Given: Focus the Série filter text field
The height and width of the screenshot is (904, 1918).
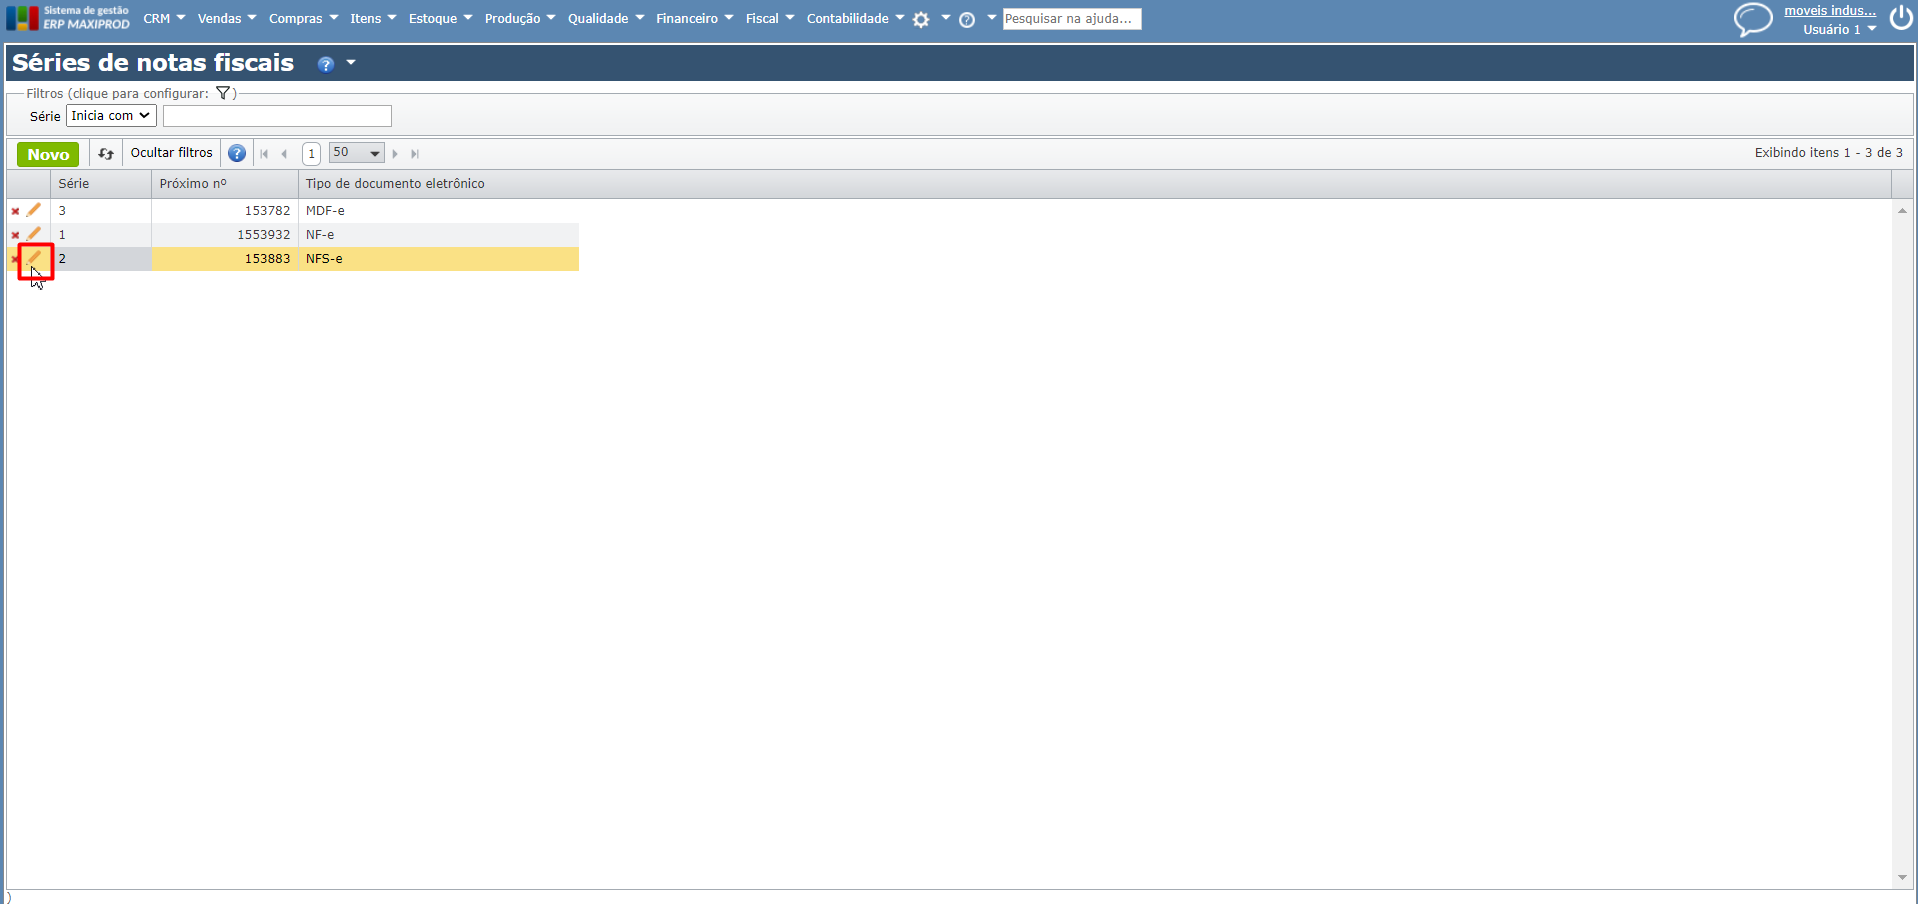Looking at the screenshot, I should pyautogui.click(x=277, y=116).
